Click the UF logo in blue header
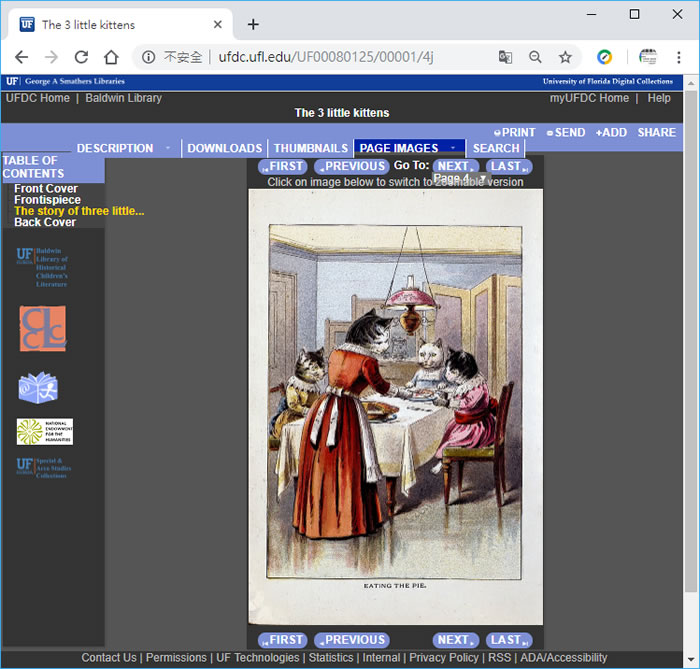700x669 pixels. (12, 81)
